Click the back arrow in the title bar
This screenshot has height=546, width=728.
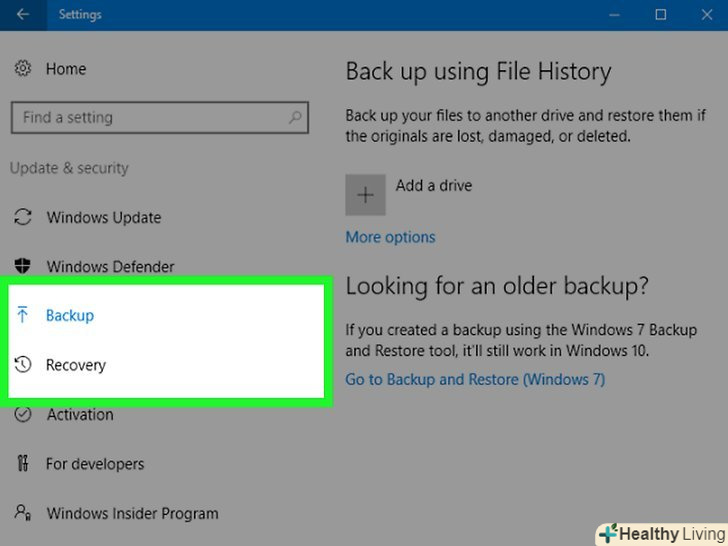click(23, 15)
